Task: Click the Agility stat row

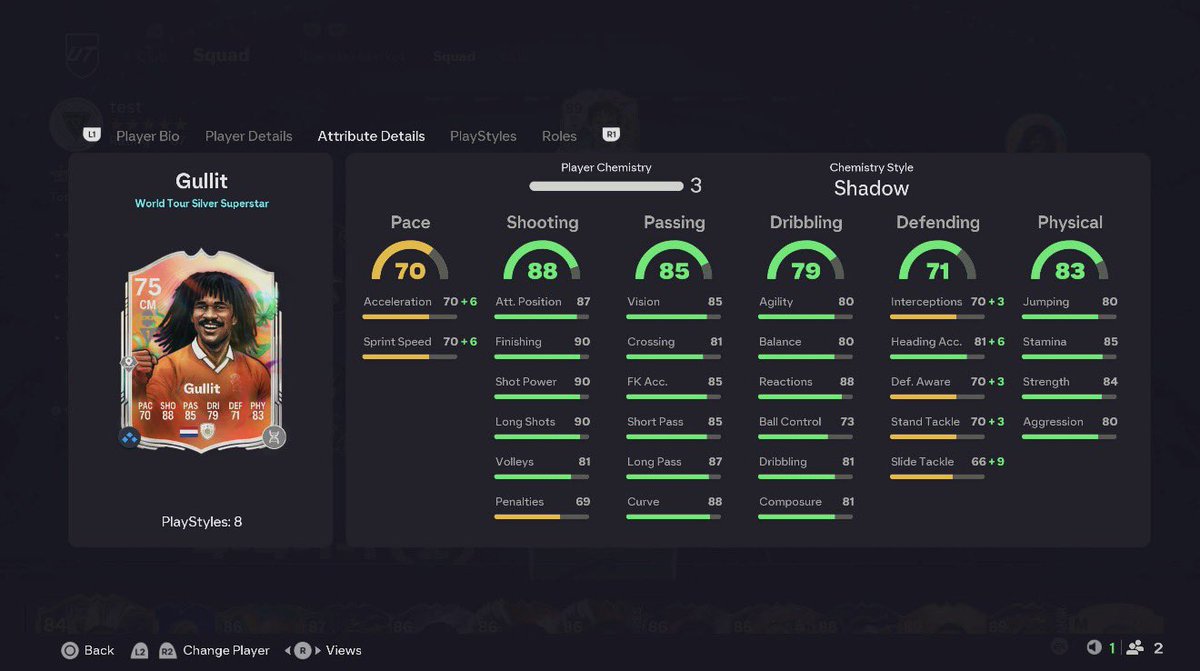Action: (806, 306)
